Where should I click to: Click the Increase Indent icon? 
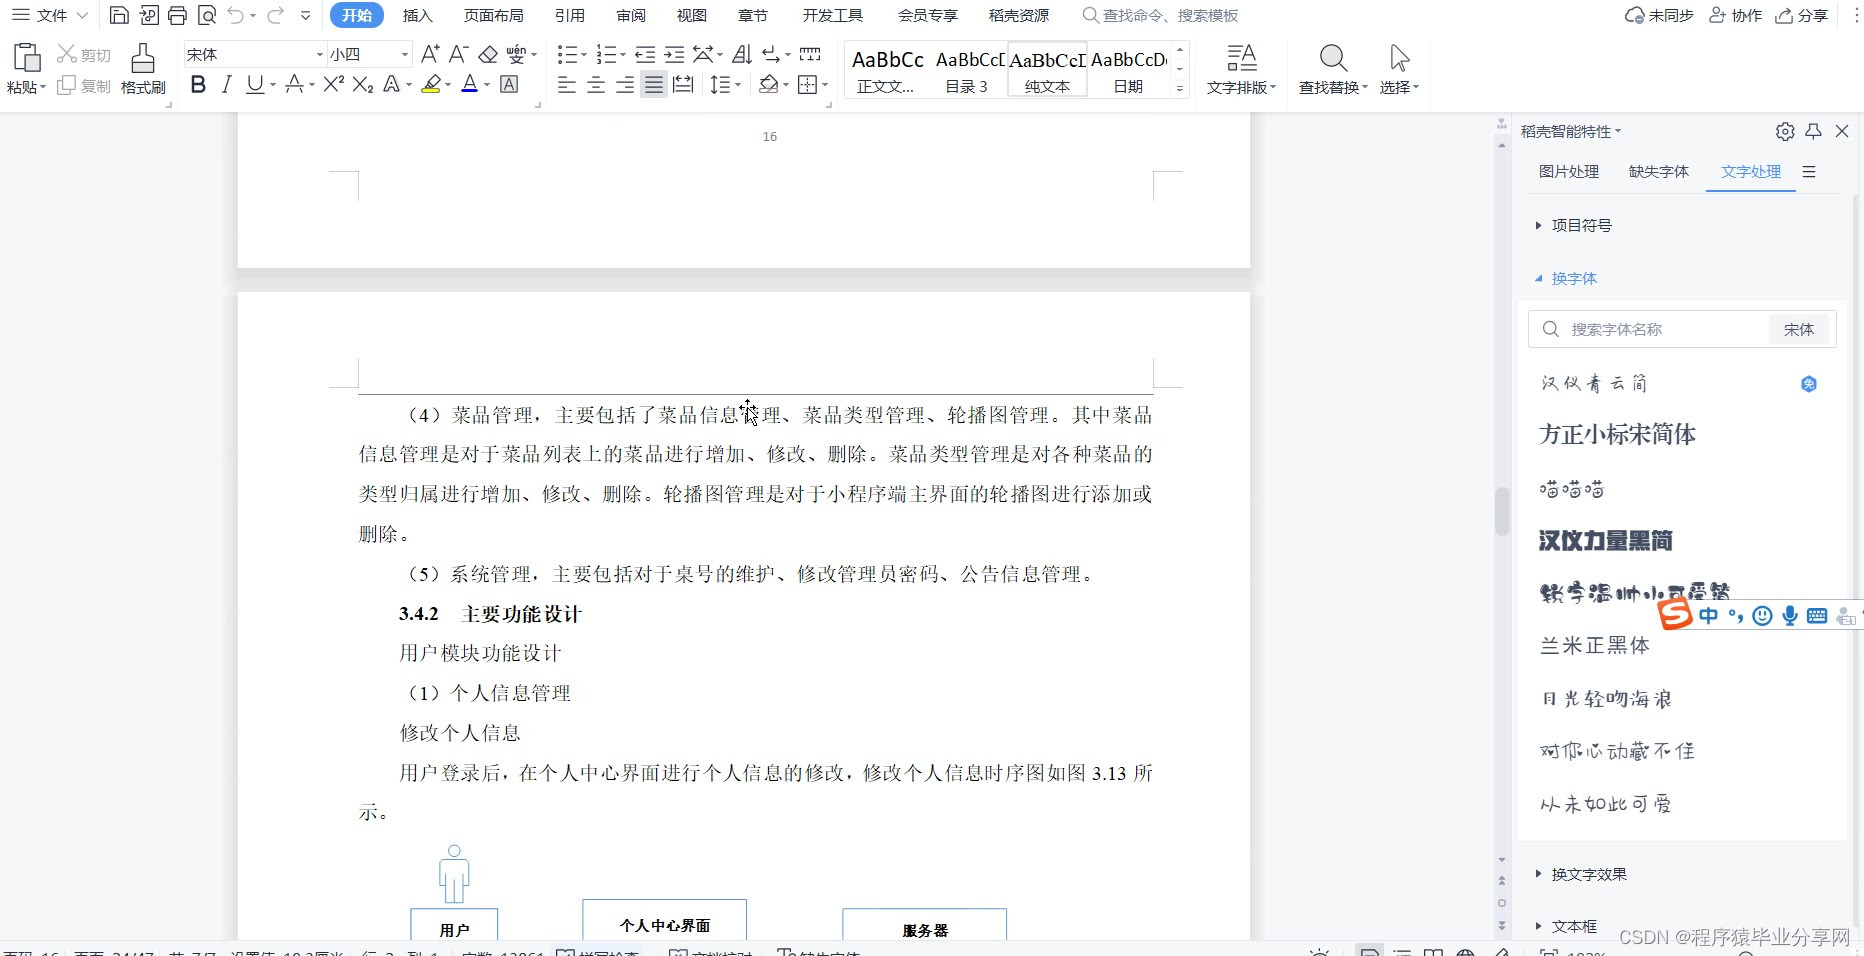675,54
